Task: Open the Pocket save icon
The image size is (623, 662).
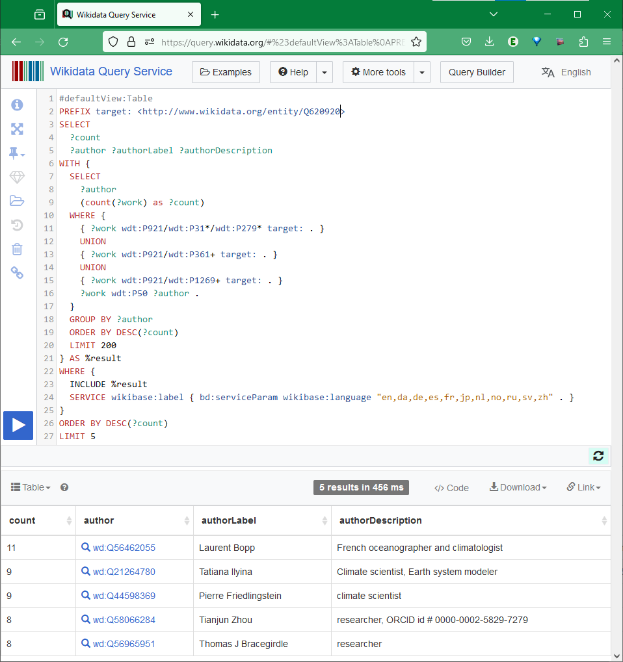Action: point(466,42)
